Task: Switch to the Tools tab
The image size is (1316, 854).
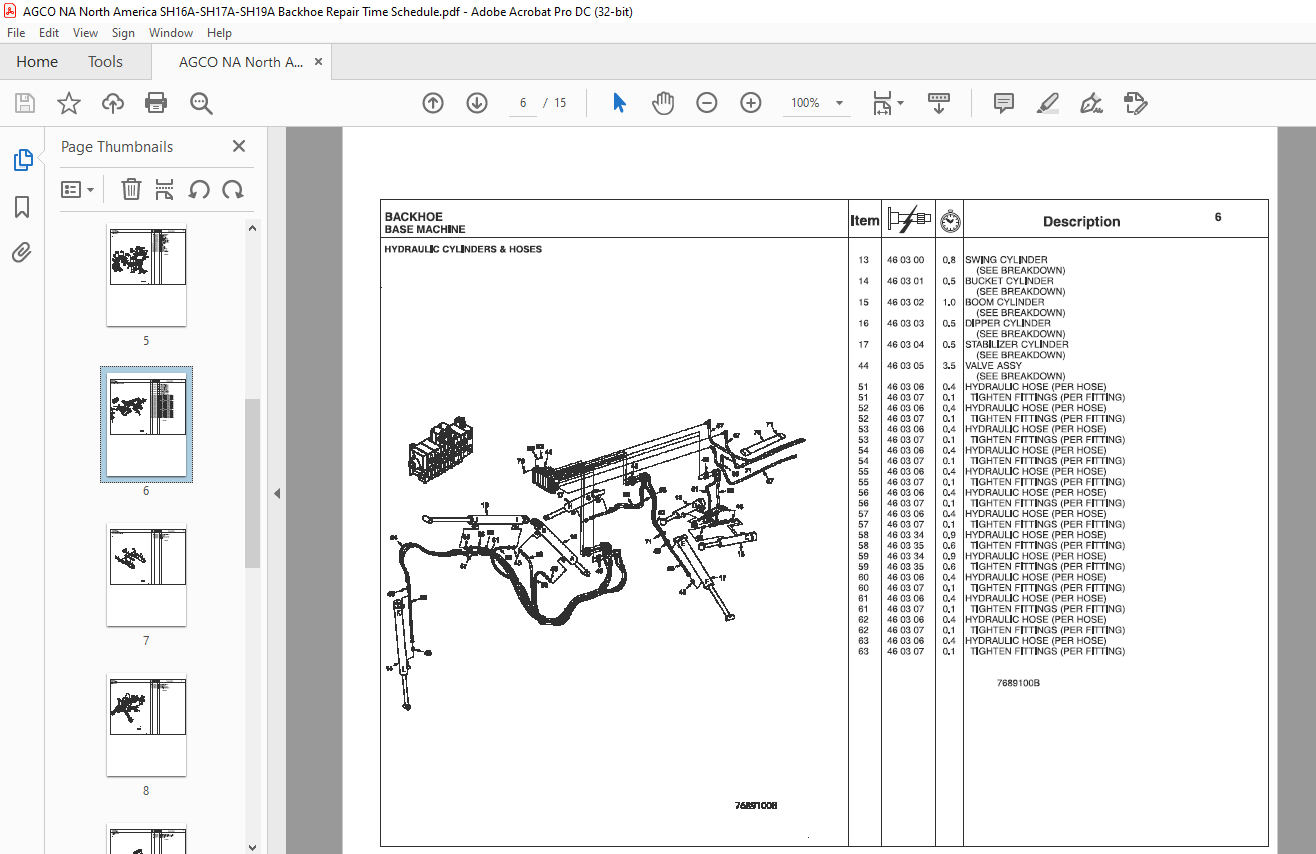Action: [x=105, y=62]
